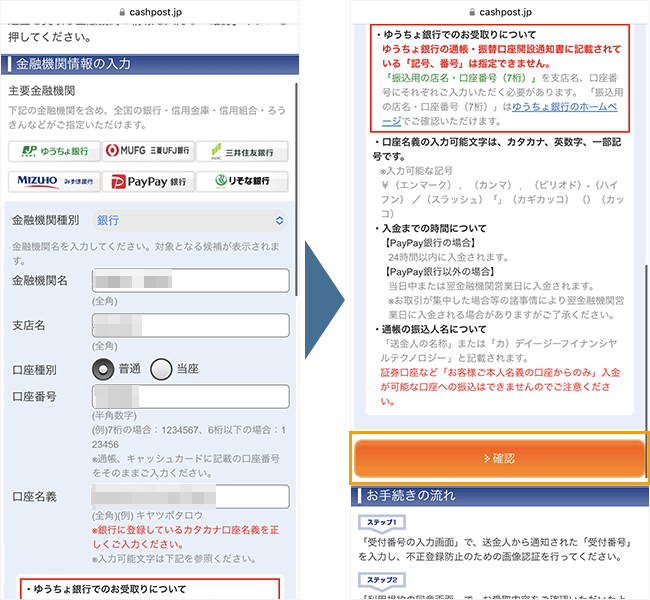This screenshot has width=650, height=600.
Task: Open the ゆうちょ銀行のホームページ link
Action: (x=565, y=107)
